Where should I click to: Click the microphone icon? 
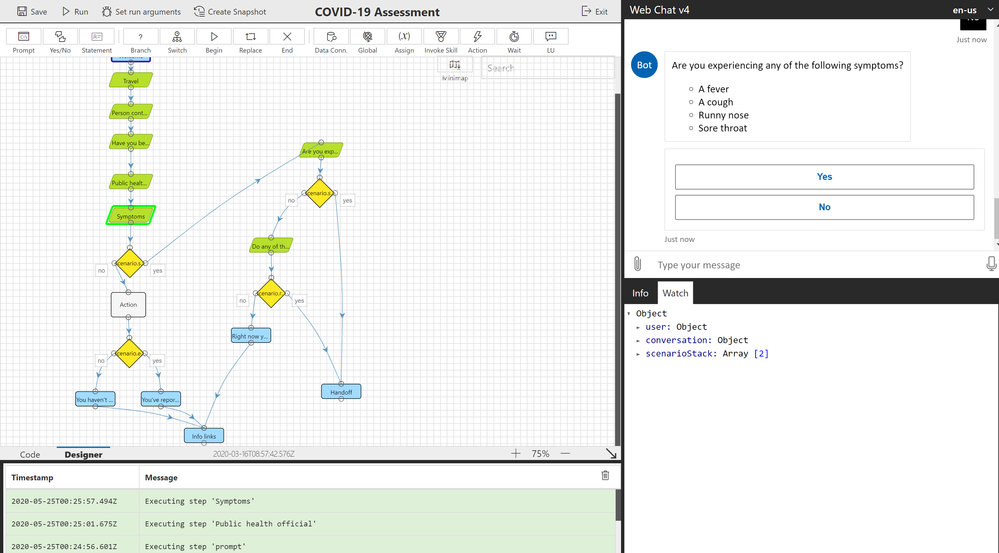pyautogui.click(x=991, y=264)
